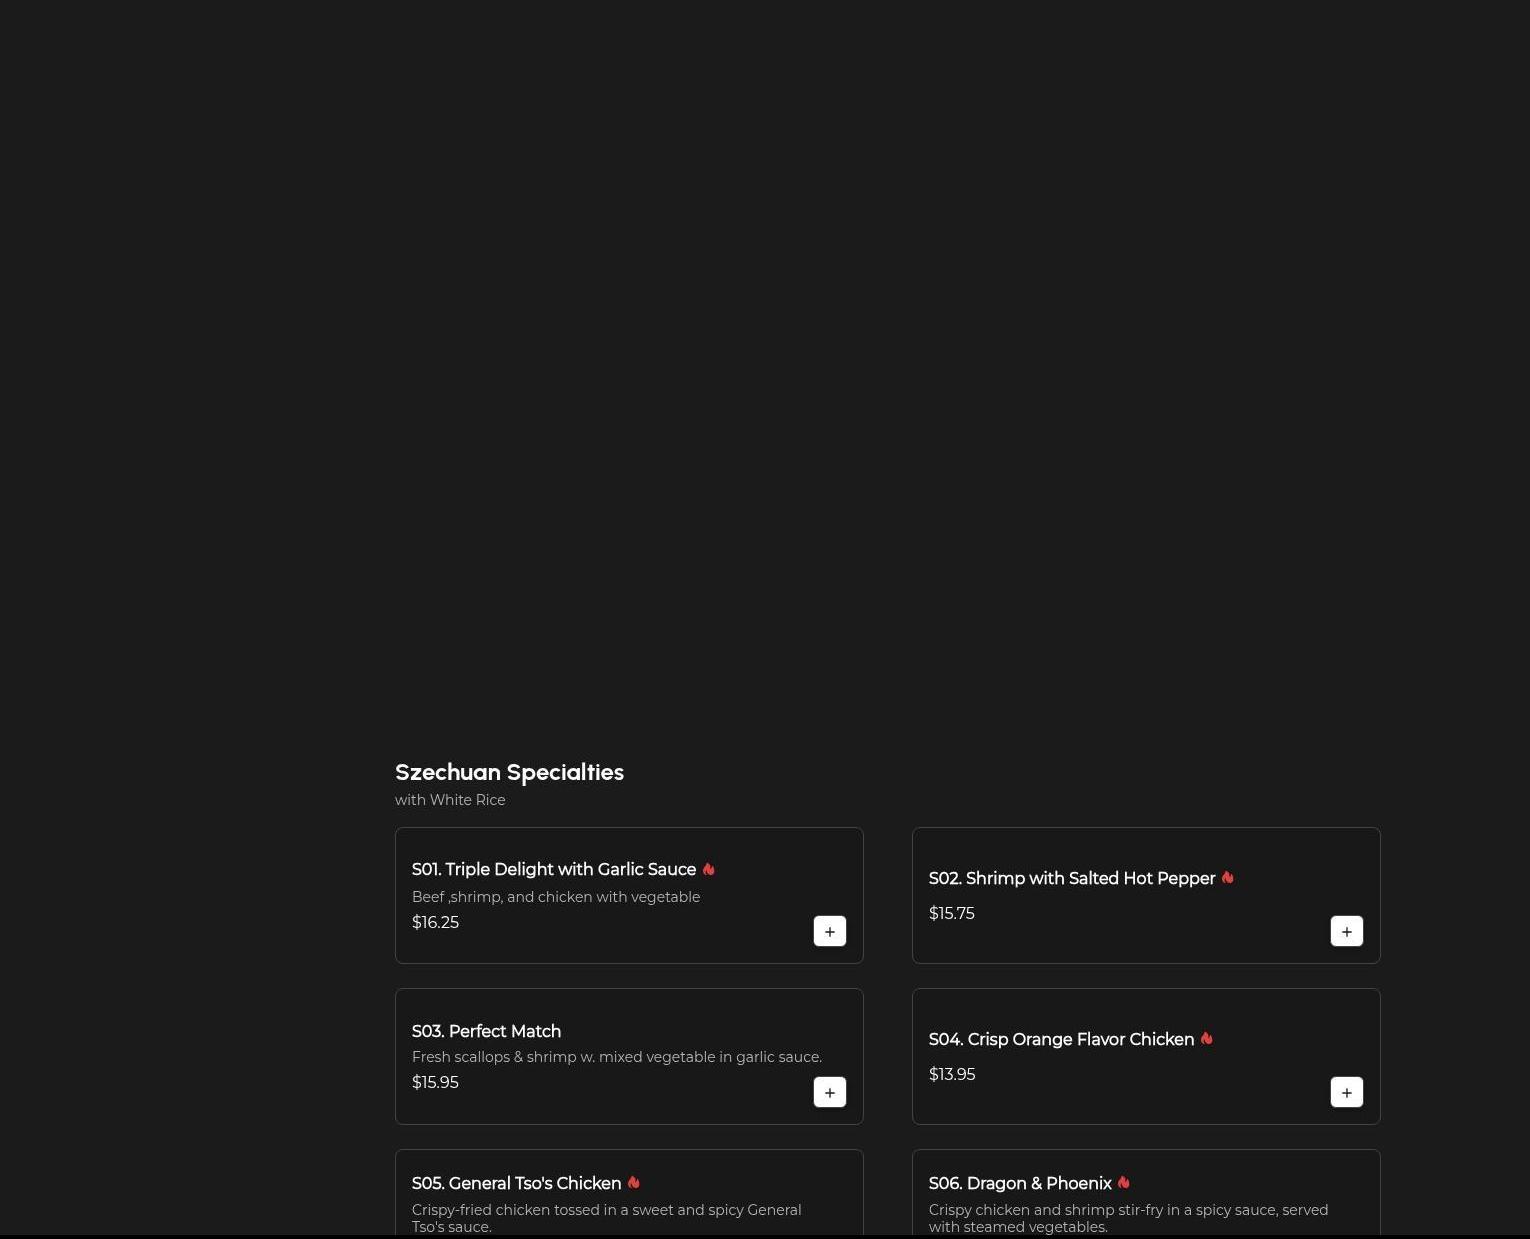Click the spicy flame icon next to Shrimp with Salted Hot Pepper

point(1228,878)
